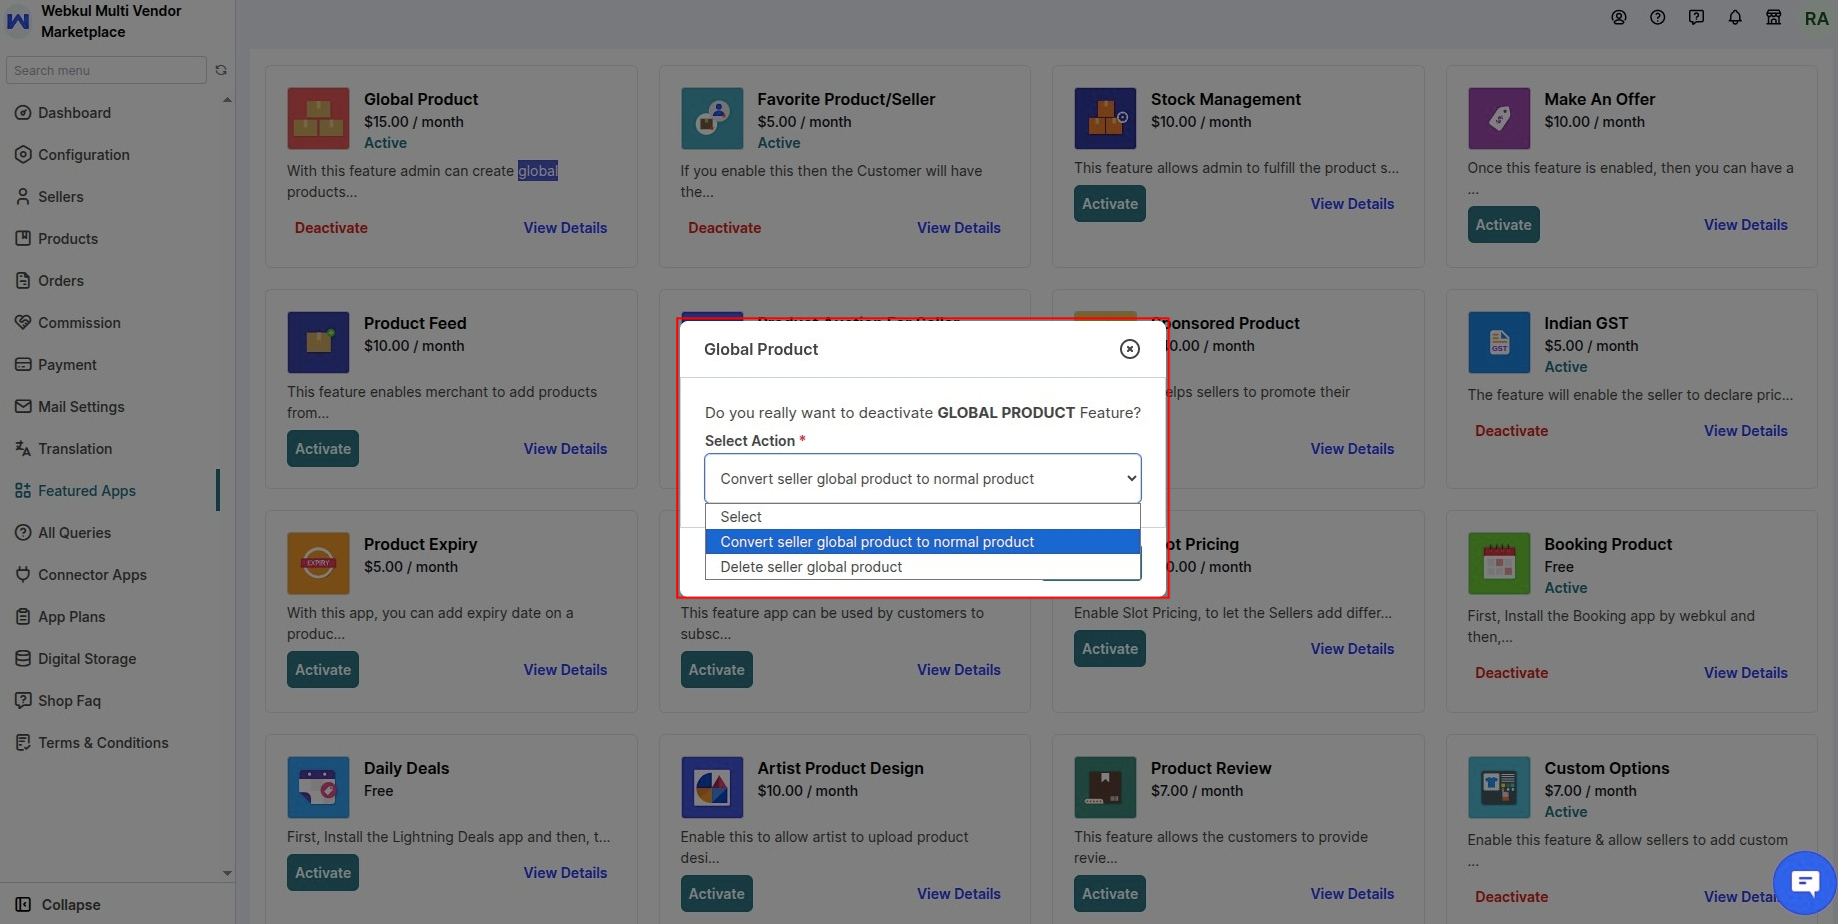Screen dimensions: 1838x924
Task: Click the Products icon in sidebar
Action: tap(23, 239)
